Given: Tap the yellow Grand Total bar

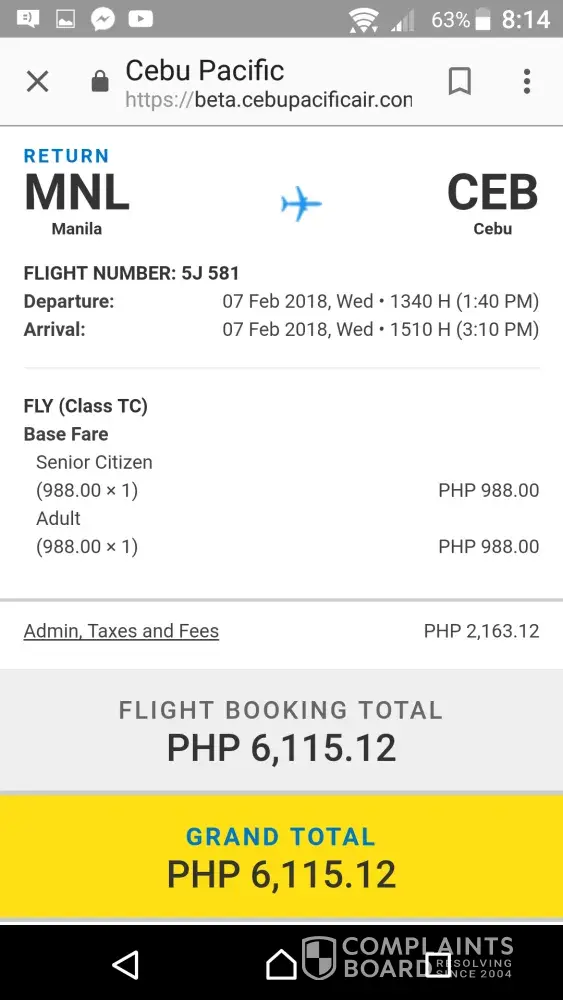Looking at the screenshot, I should pyautogui.click(x=281, y=855).
